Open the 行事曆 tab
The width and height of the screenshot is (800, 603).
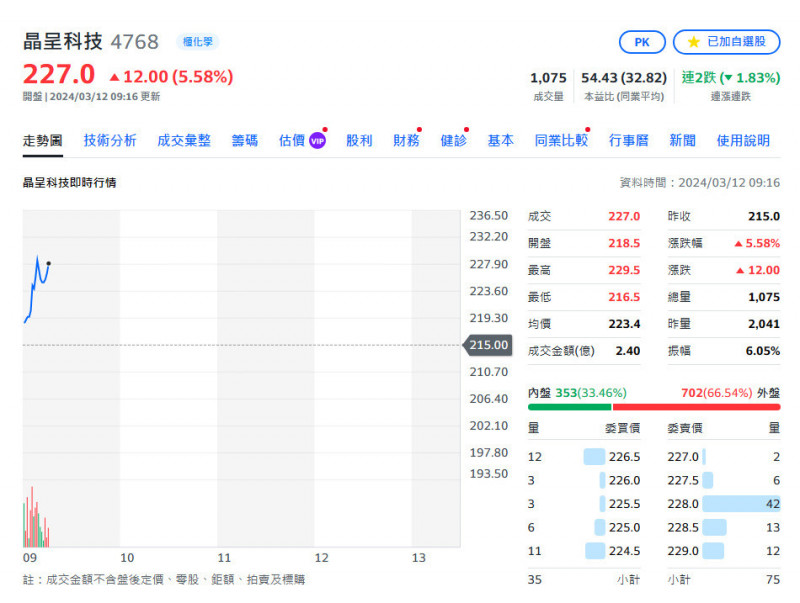[629, 140]
